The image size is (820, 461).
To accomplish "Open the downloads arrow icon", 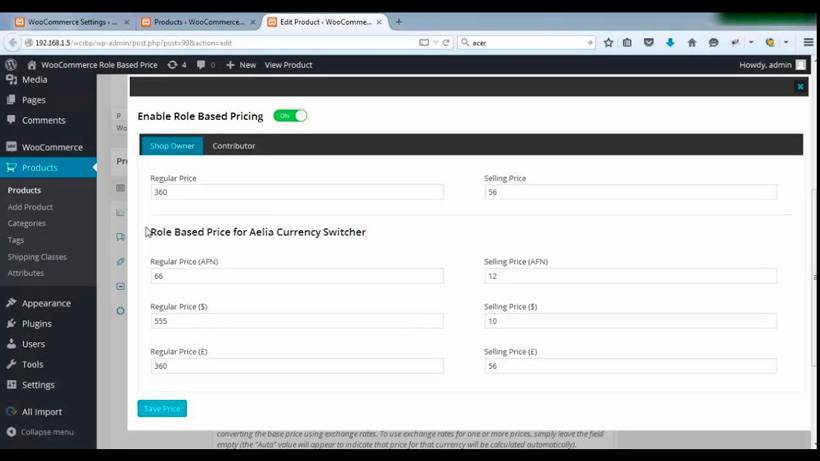I will point(670,43).
